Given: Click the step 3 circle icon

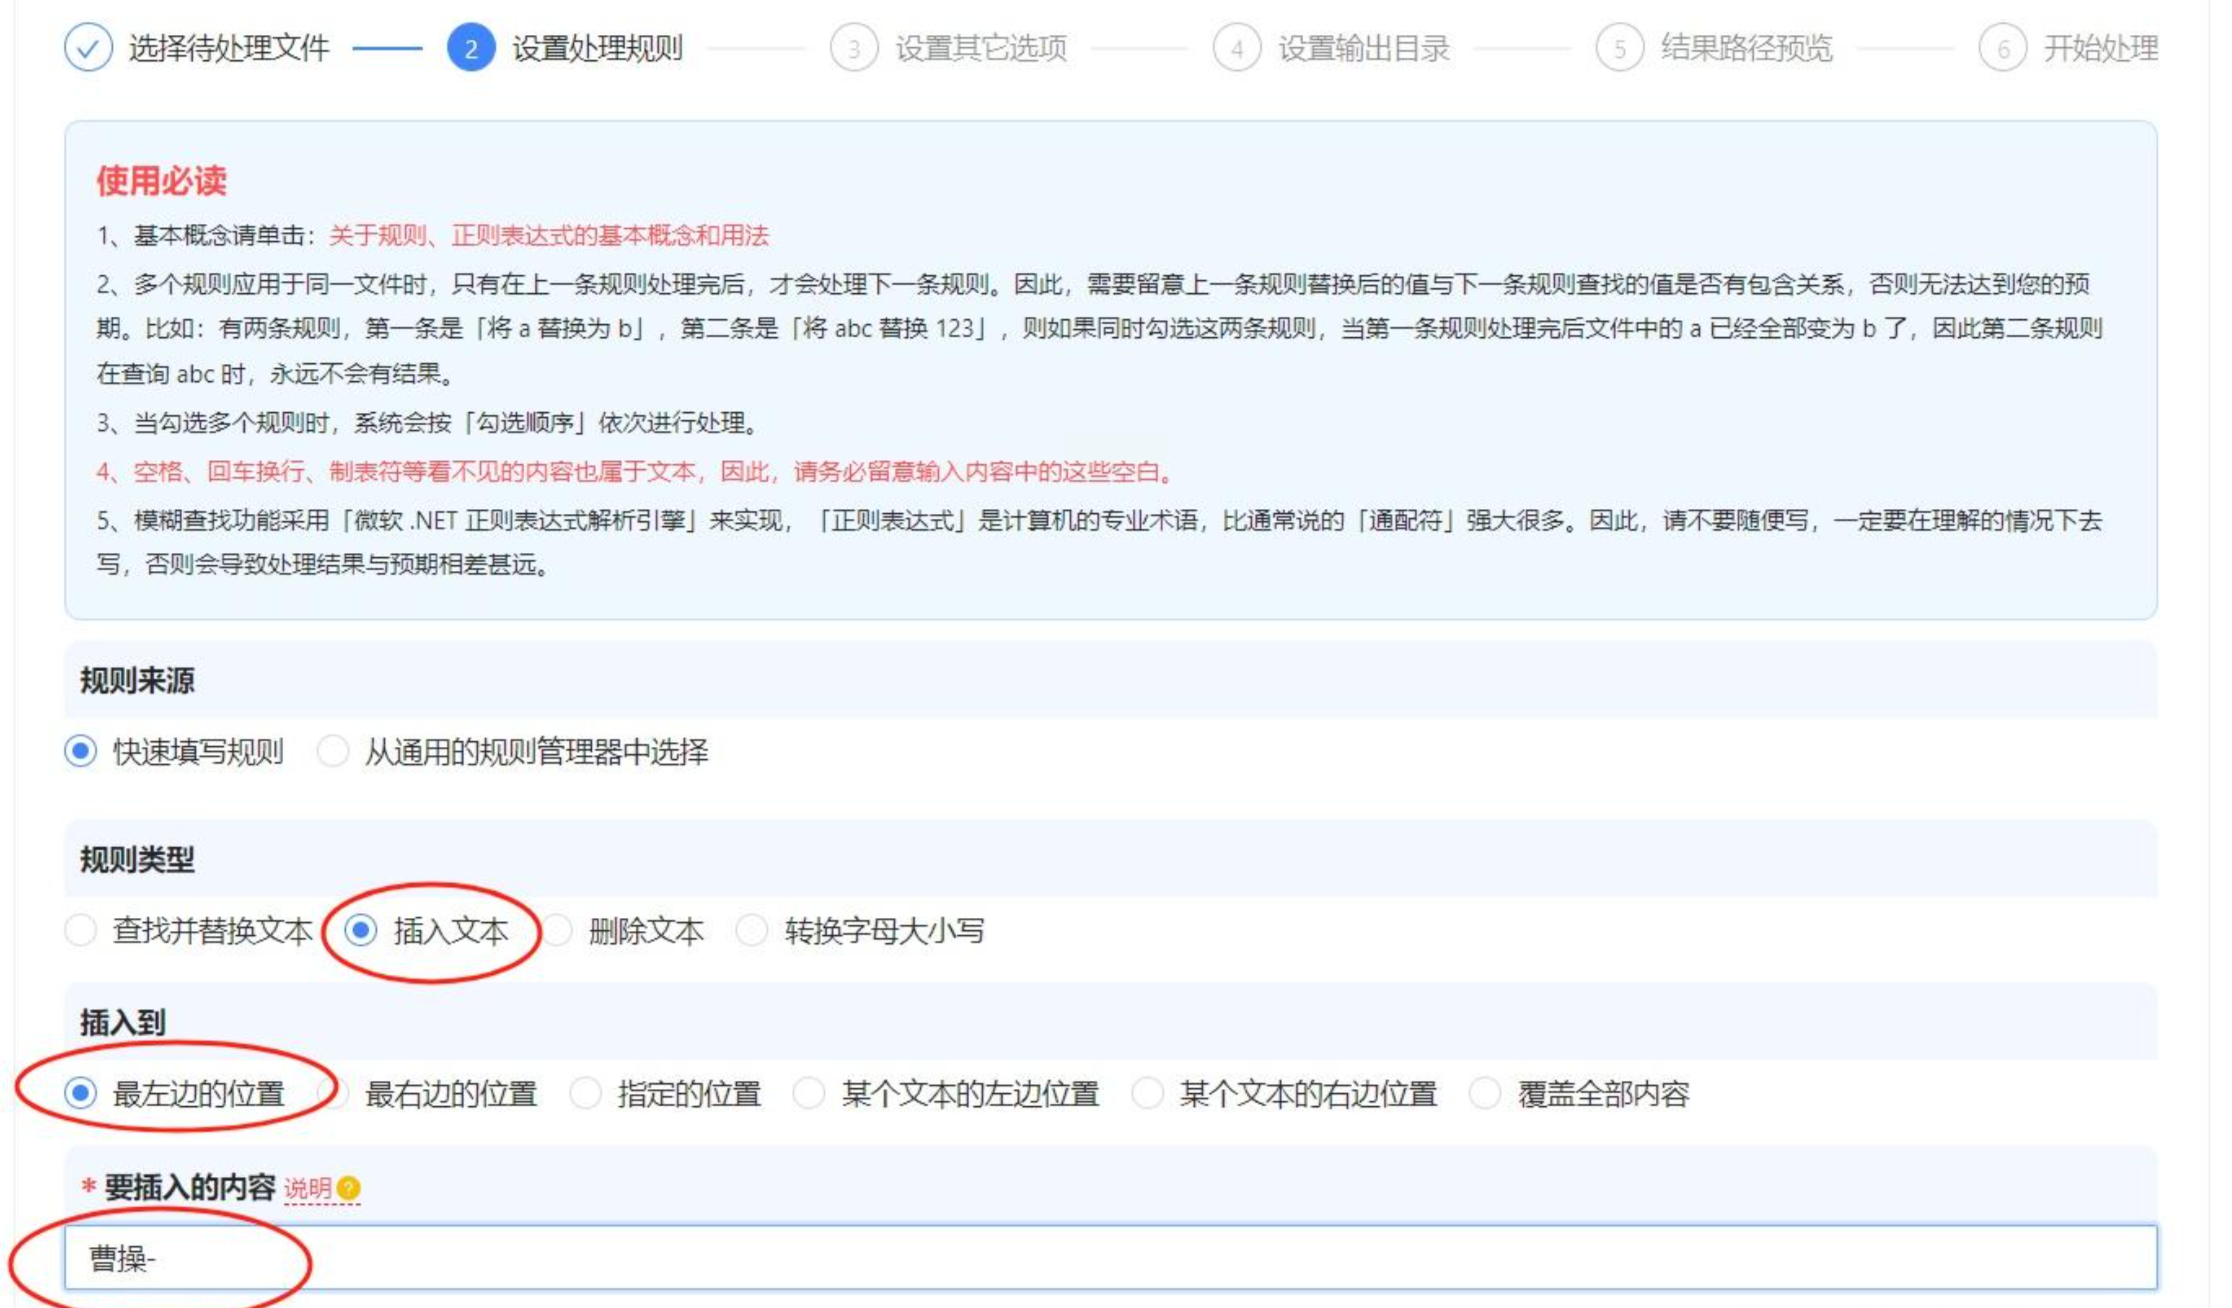Looking at the screenshot, I should pyautogui.click(x=854, y=47).
